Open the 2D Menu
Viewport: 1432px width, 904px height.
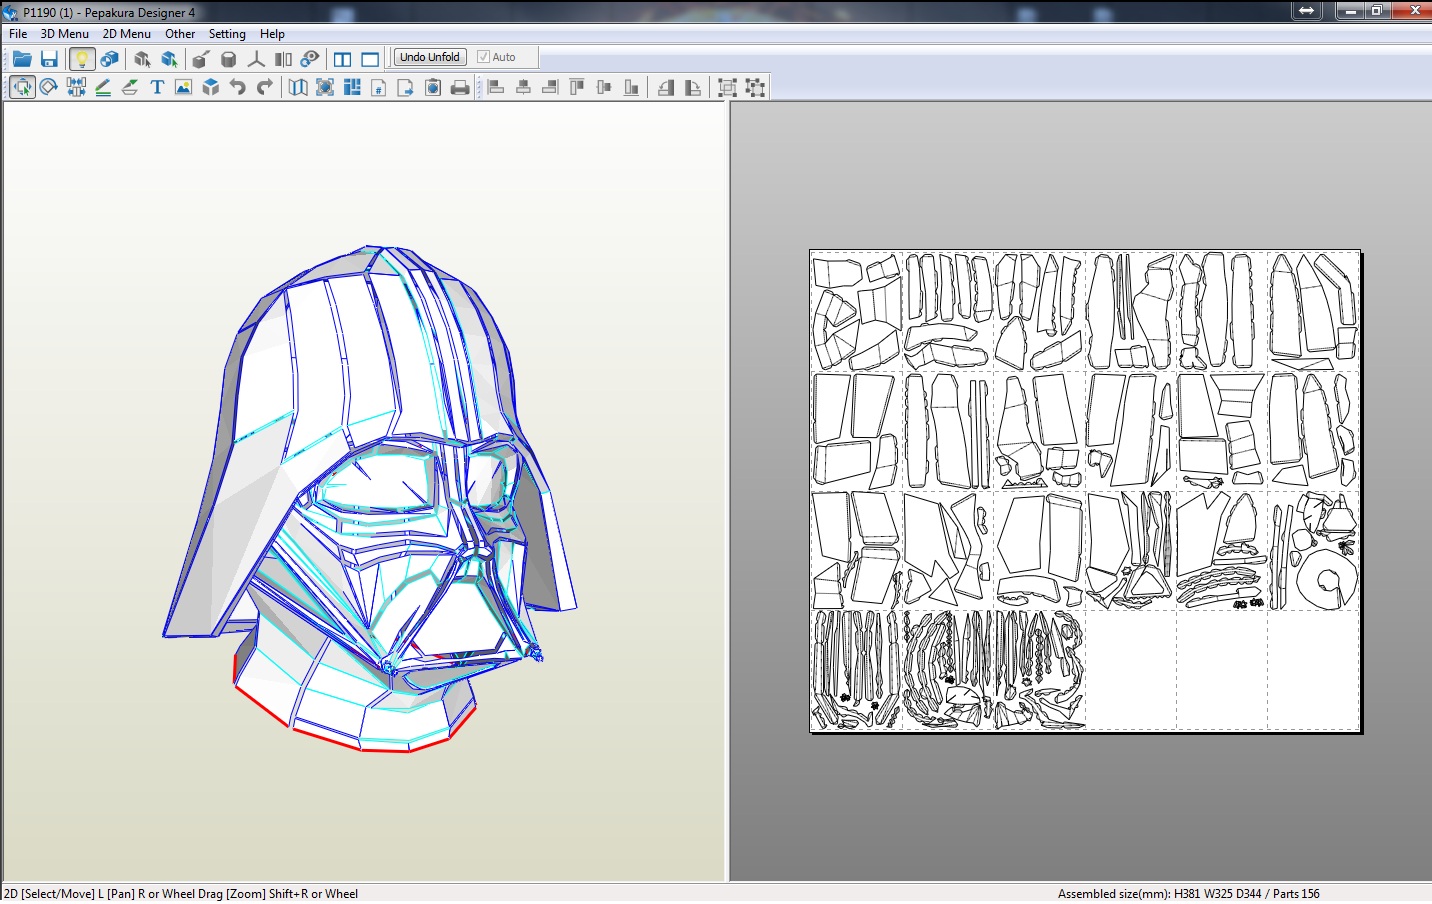coord(126,33)
